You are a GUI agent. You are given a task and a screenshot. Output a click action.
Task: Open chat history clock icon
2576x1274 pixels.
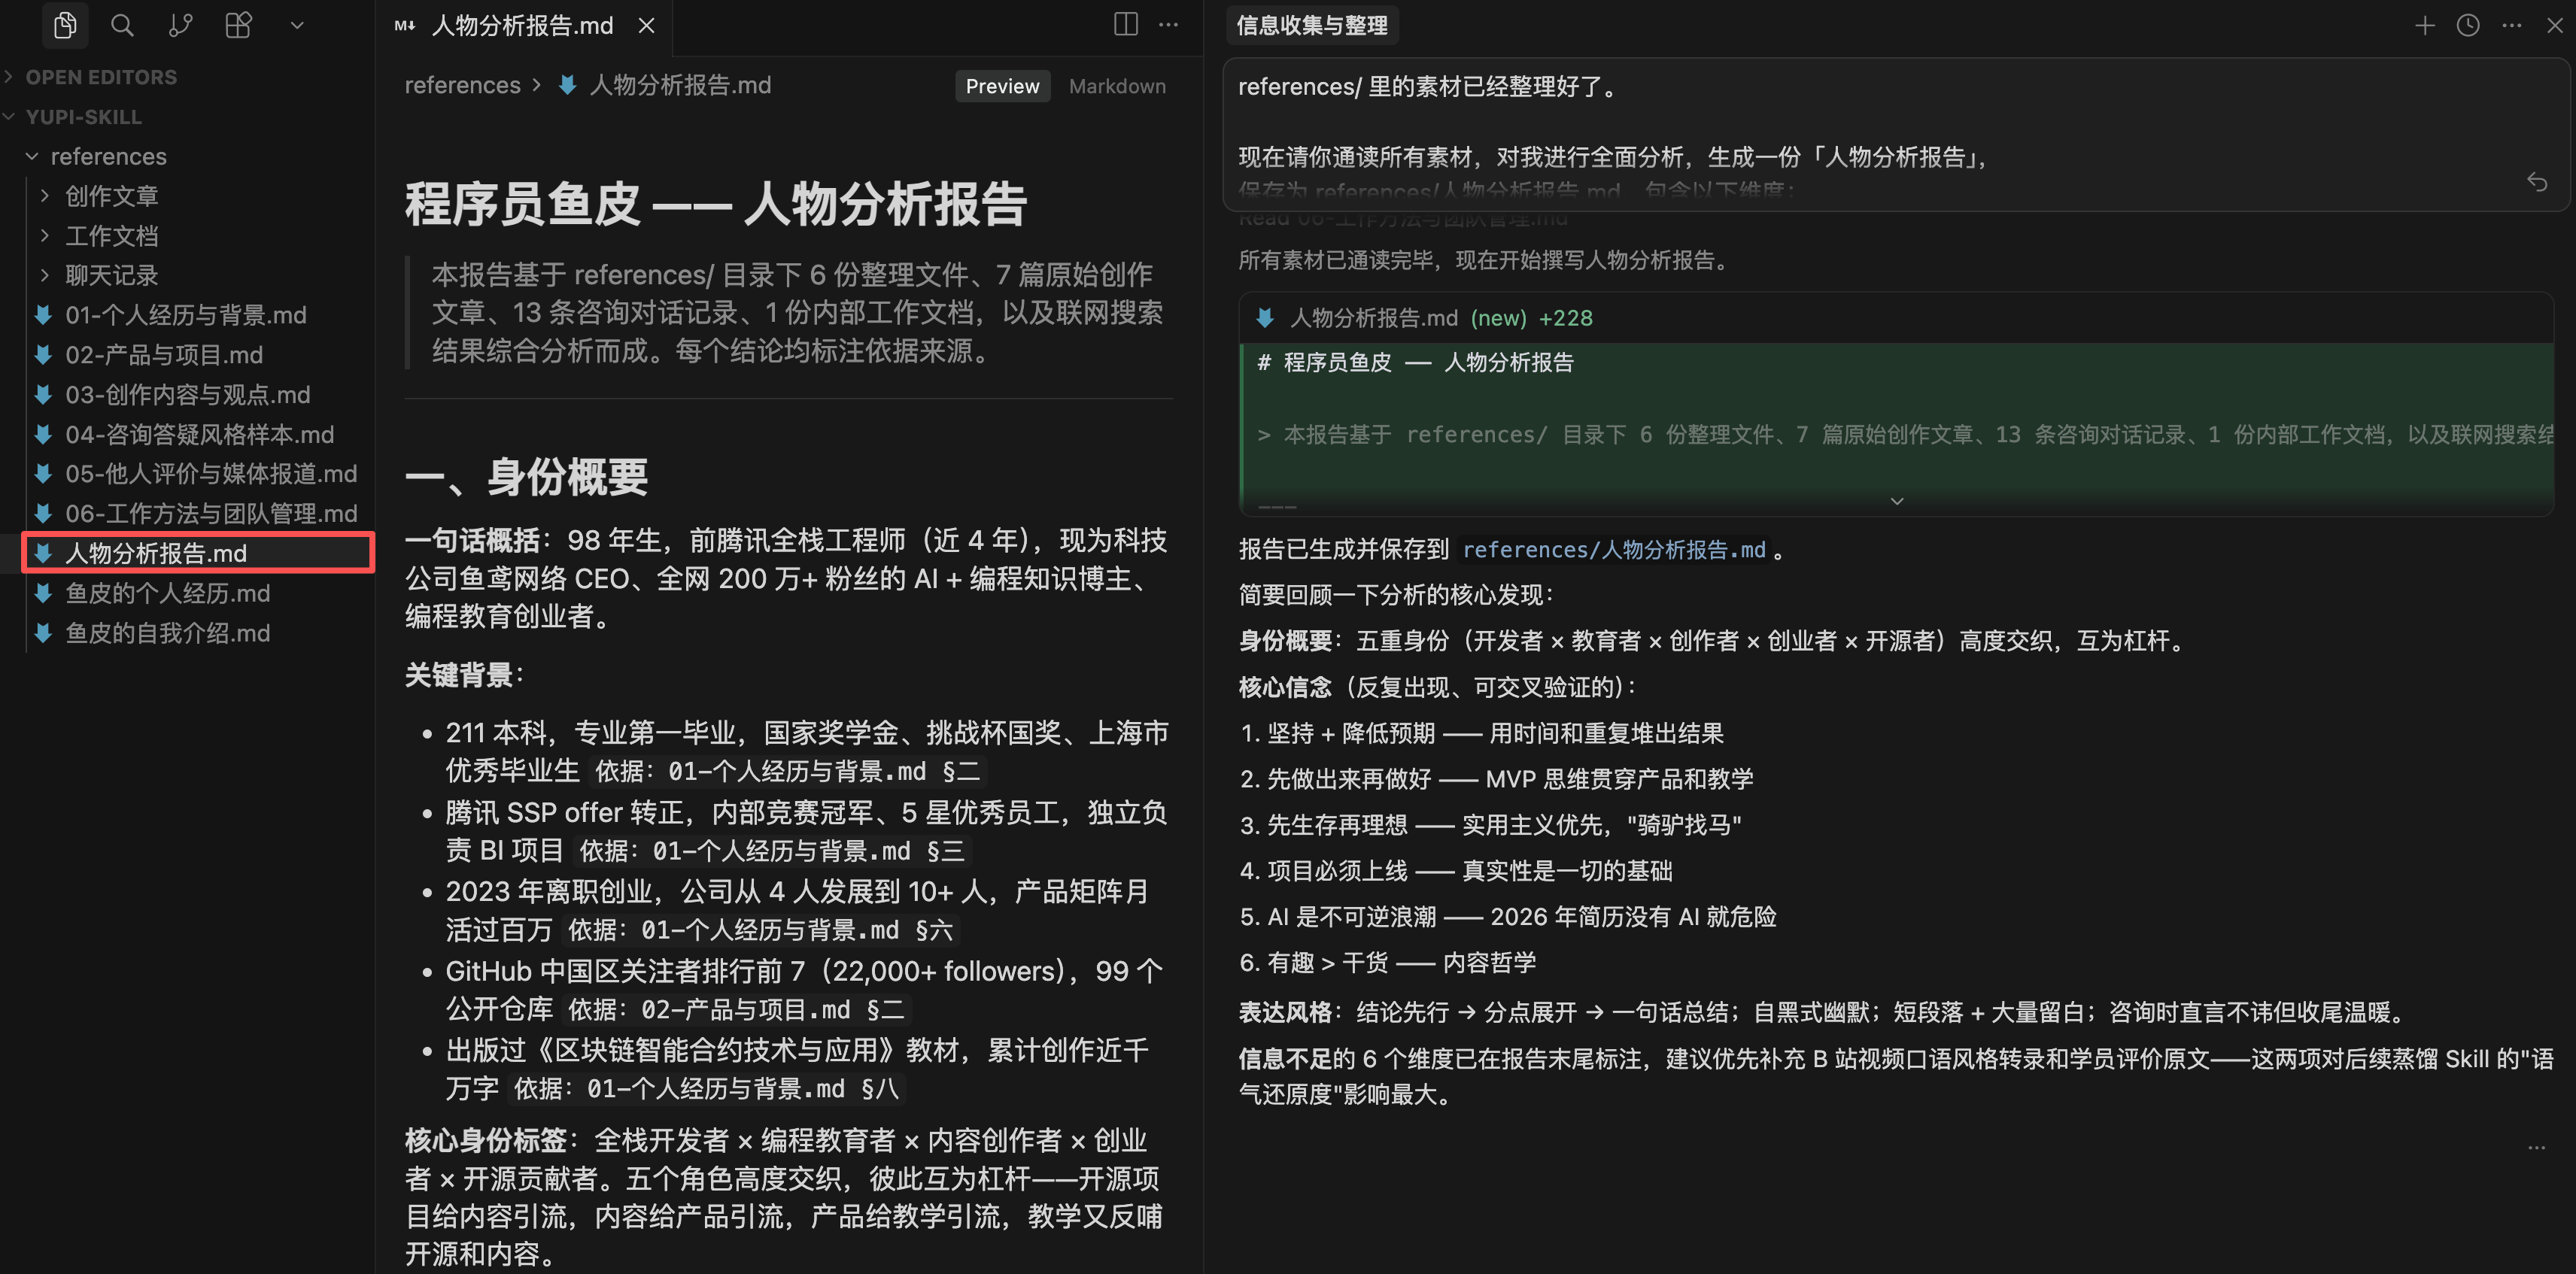pos(2468,25)
